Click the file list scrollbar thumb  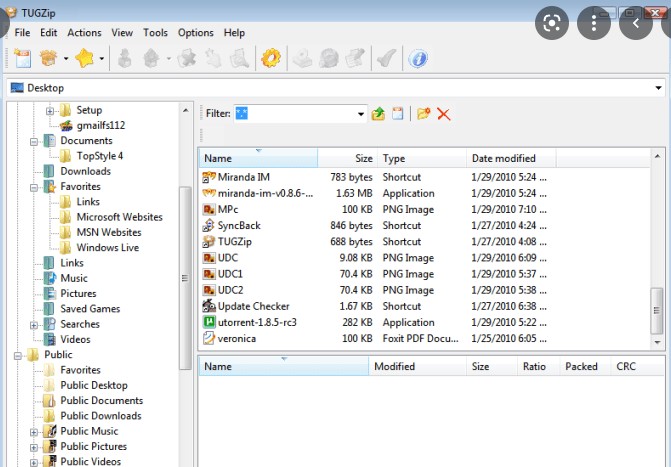(656, 310)
